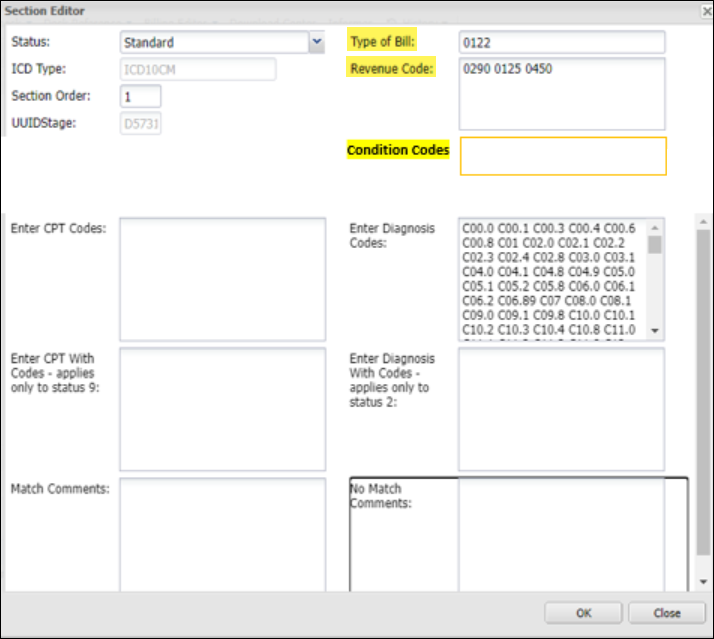Close the Section Editor dialog via X
Image resolution: width=714 pixels, height=639 pixels.
701,10
